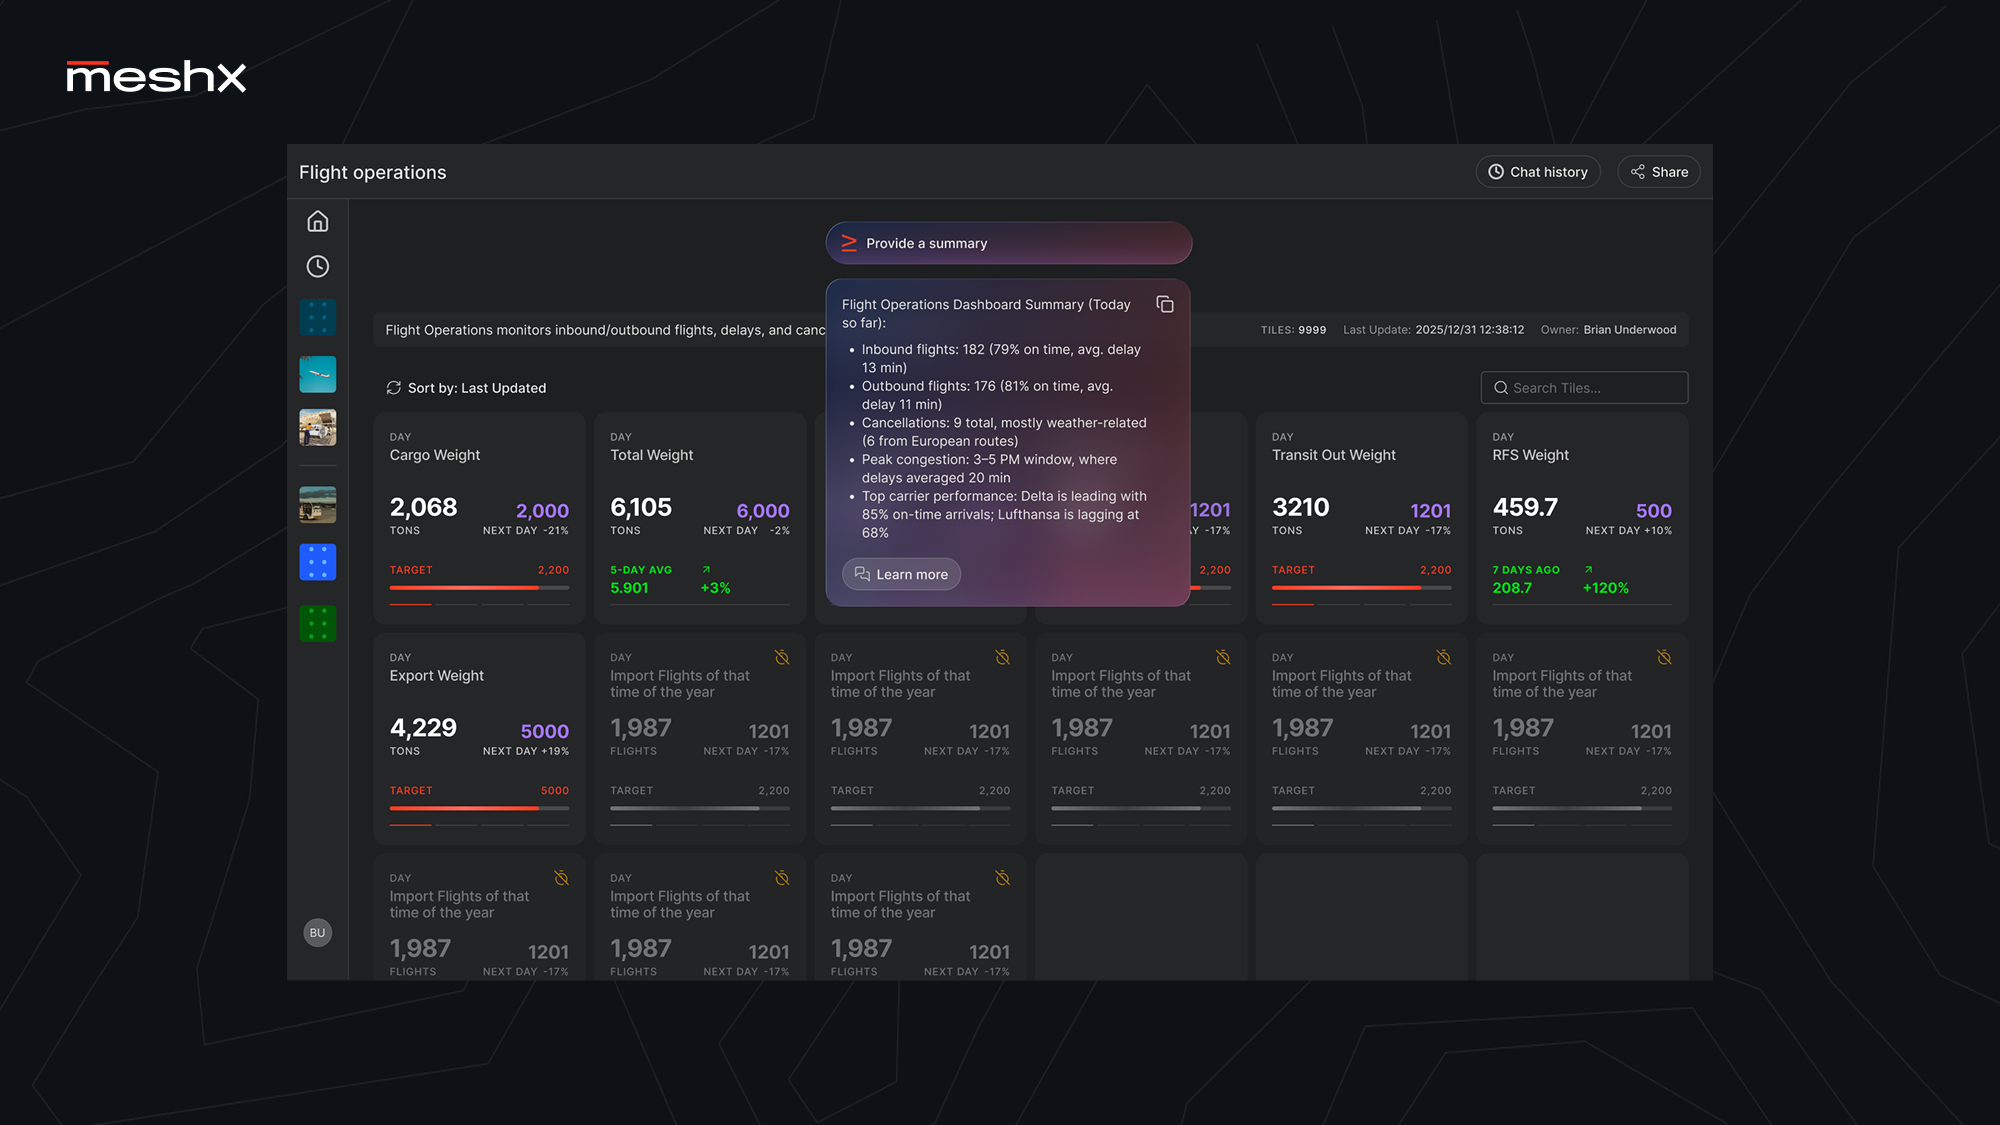Click the 7 days ago value 208.7
This screenshot has width=2000, height=1125.
click(1512, 588)
